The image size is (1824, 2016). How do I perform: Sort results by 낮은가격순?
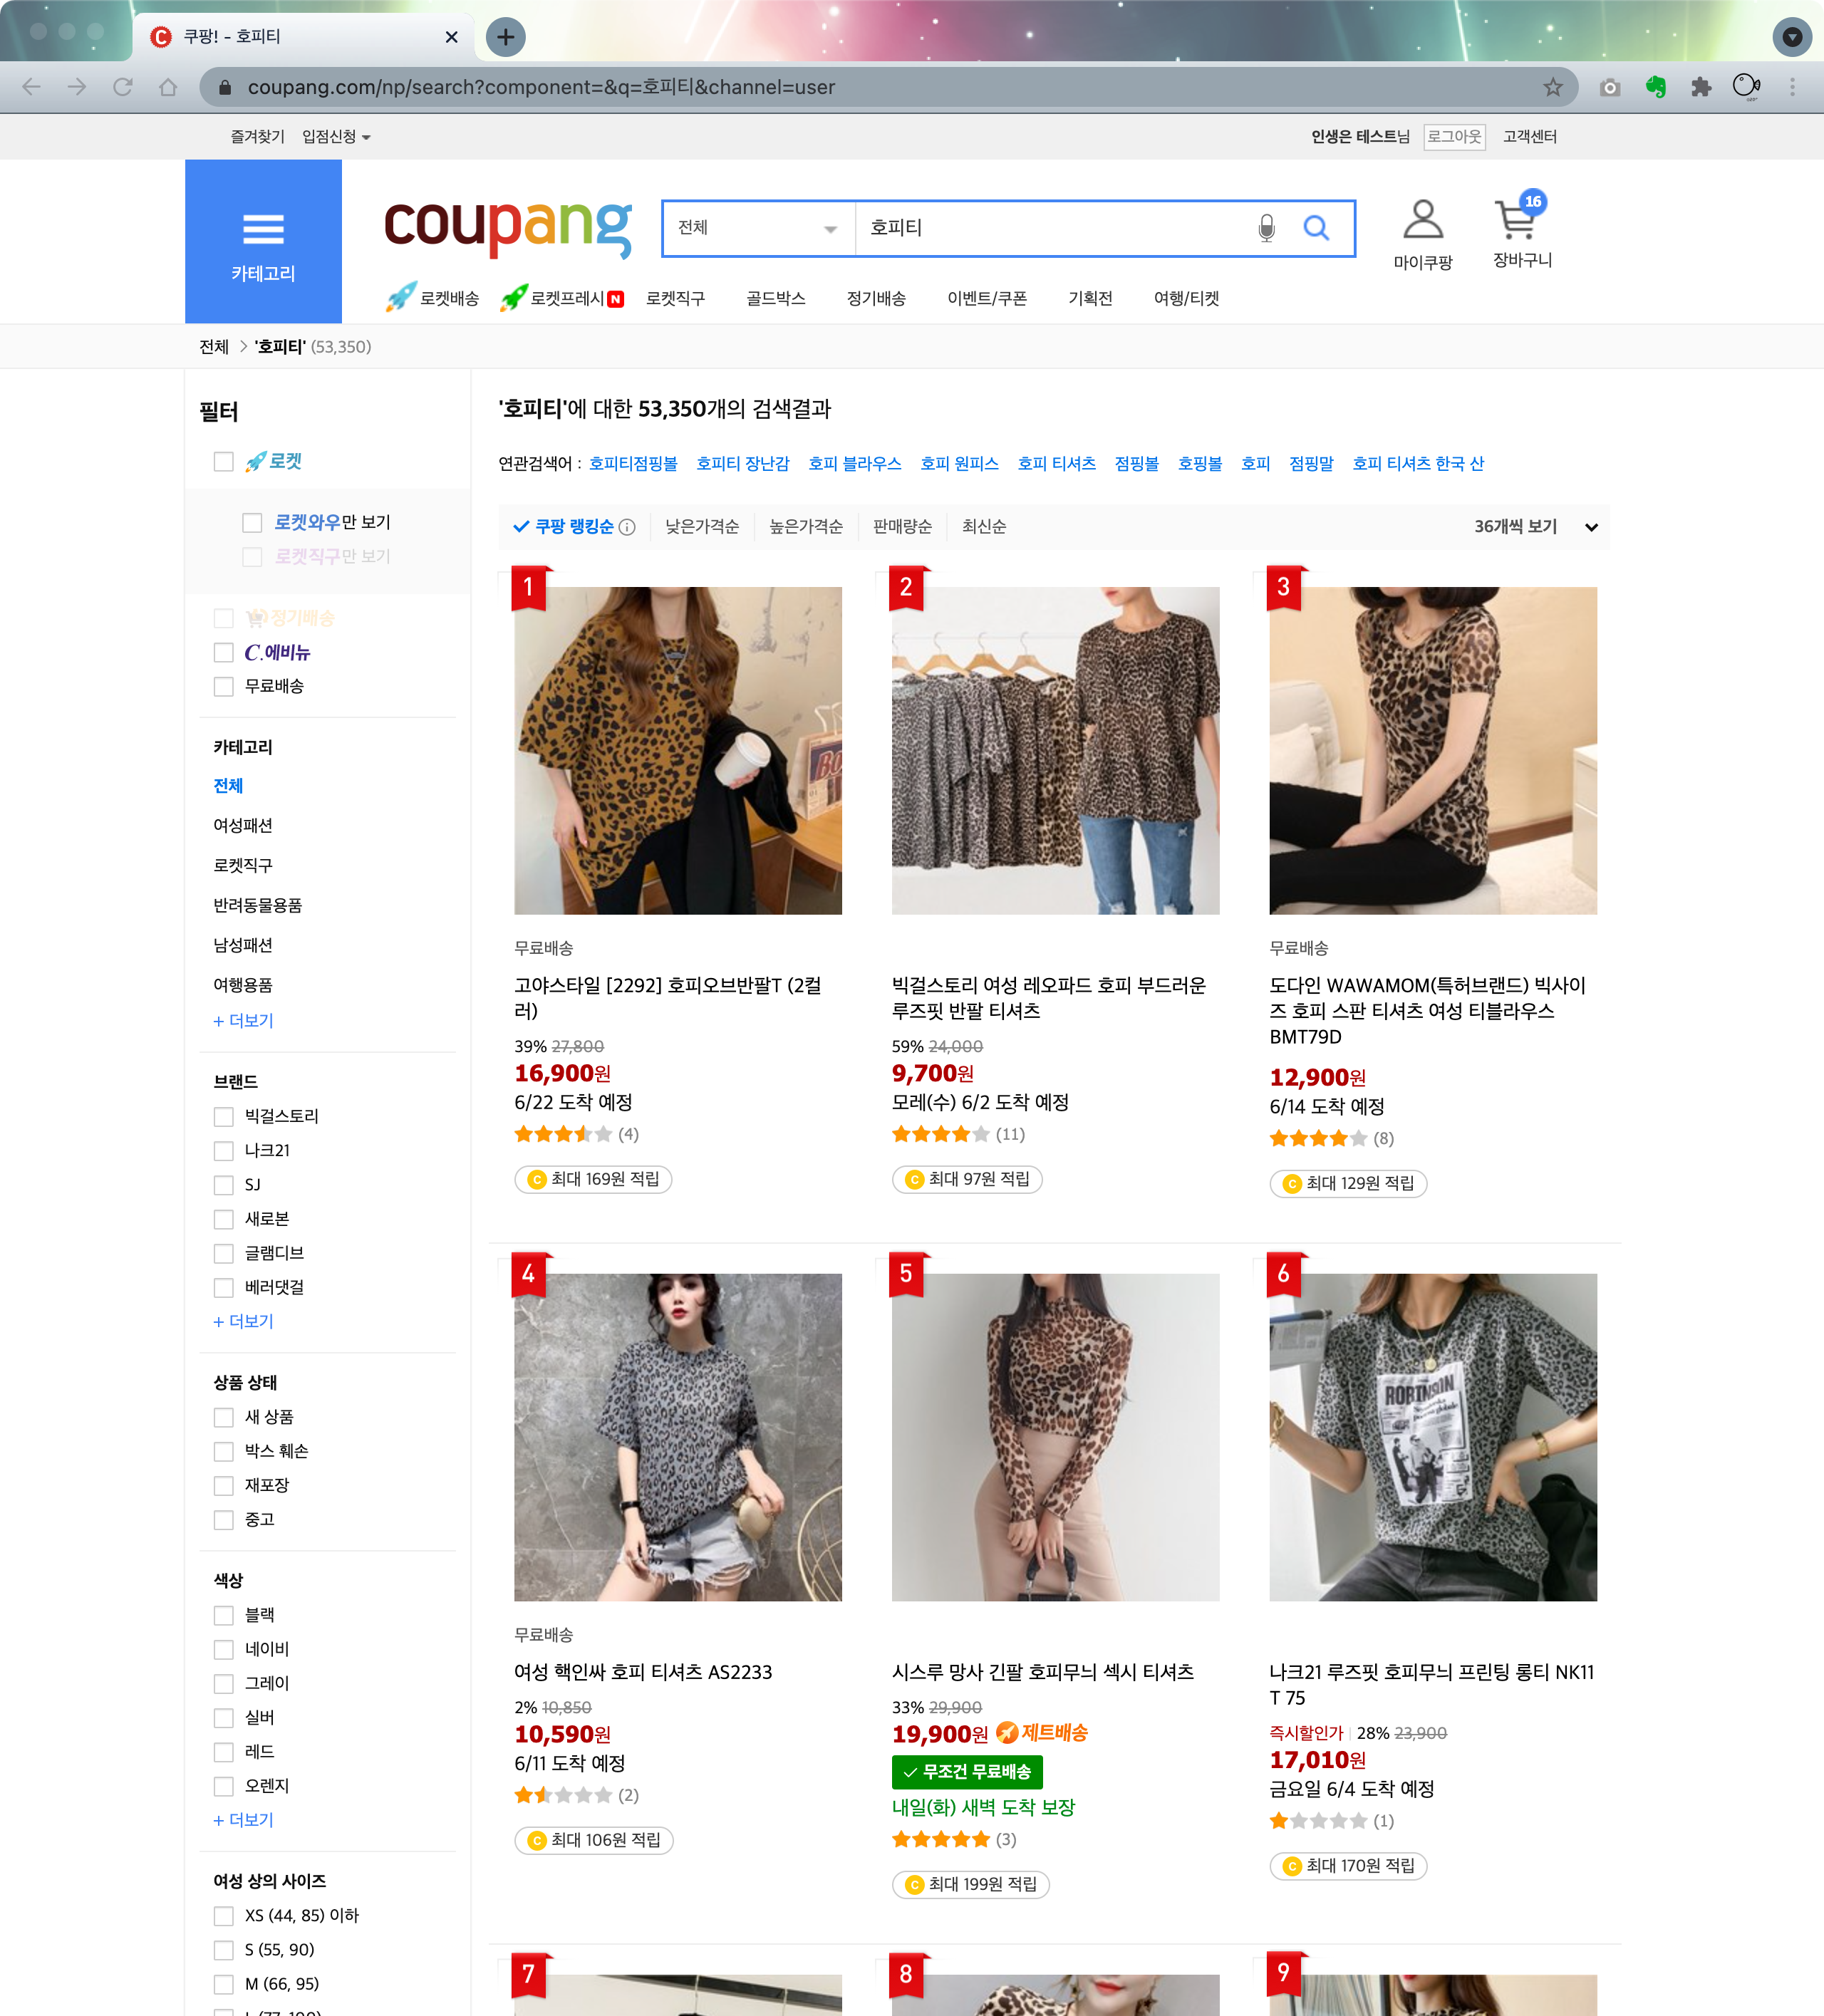click(702, 527)
